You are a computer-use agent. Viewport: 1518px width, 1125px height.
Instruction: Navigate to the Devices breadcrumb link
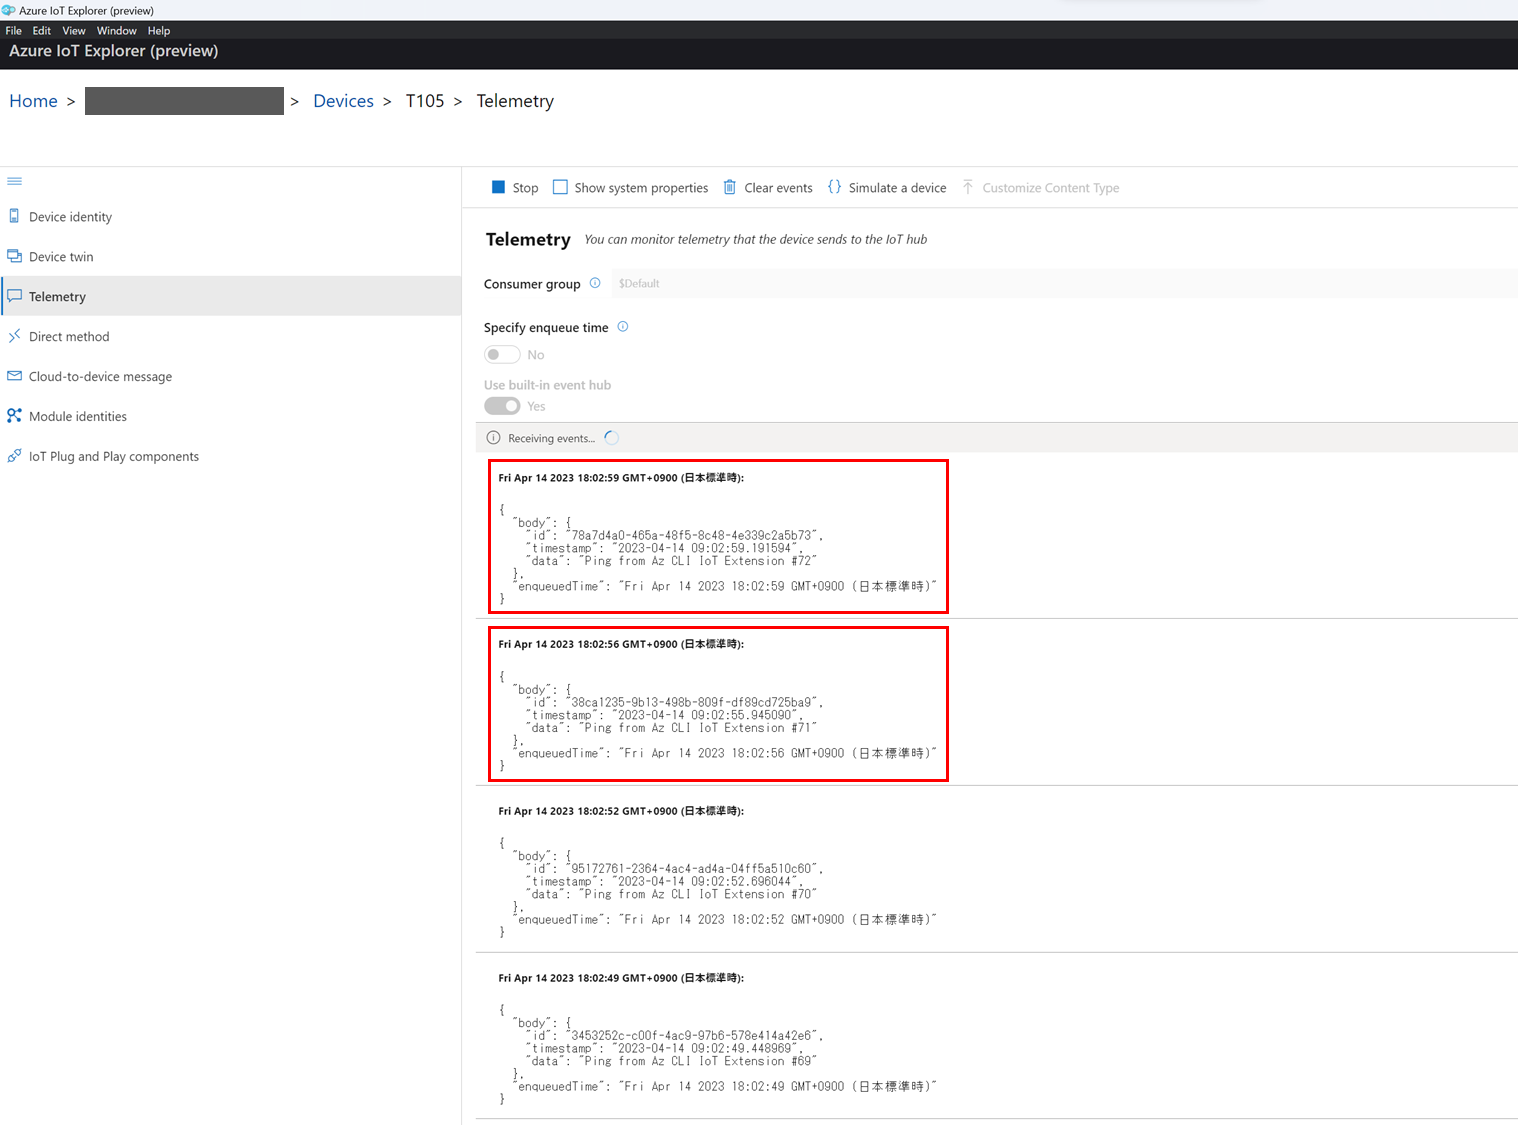pos(343,101)
